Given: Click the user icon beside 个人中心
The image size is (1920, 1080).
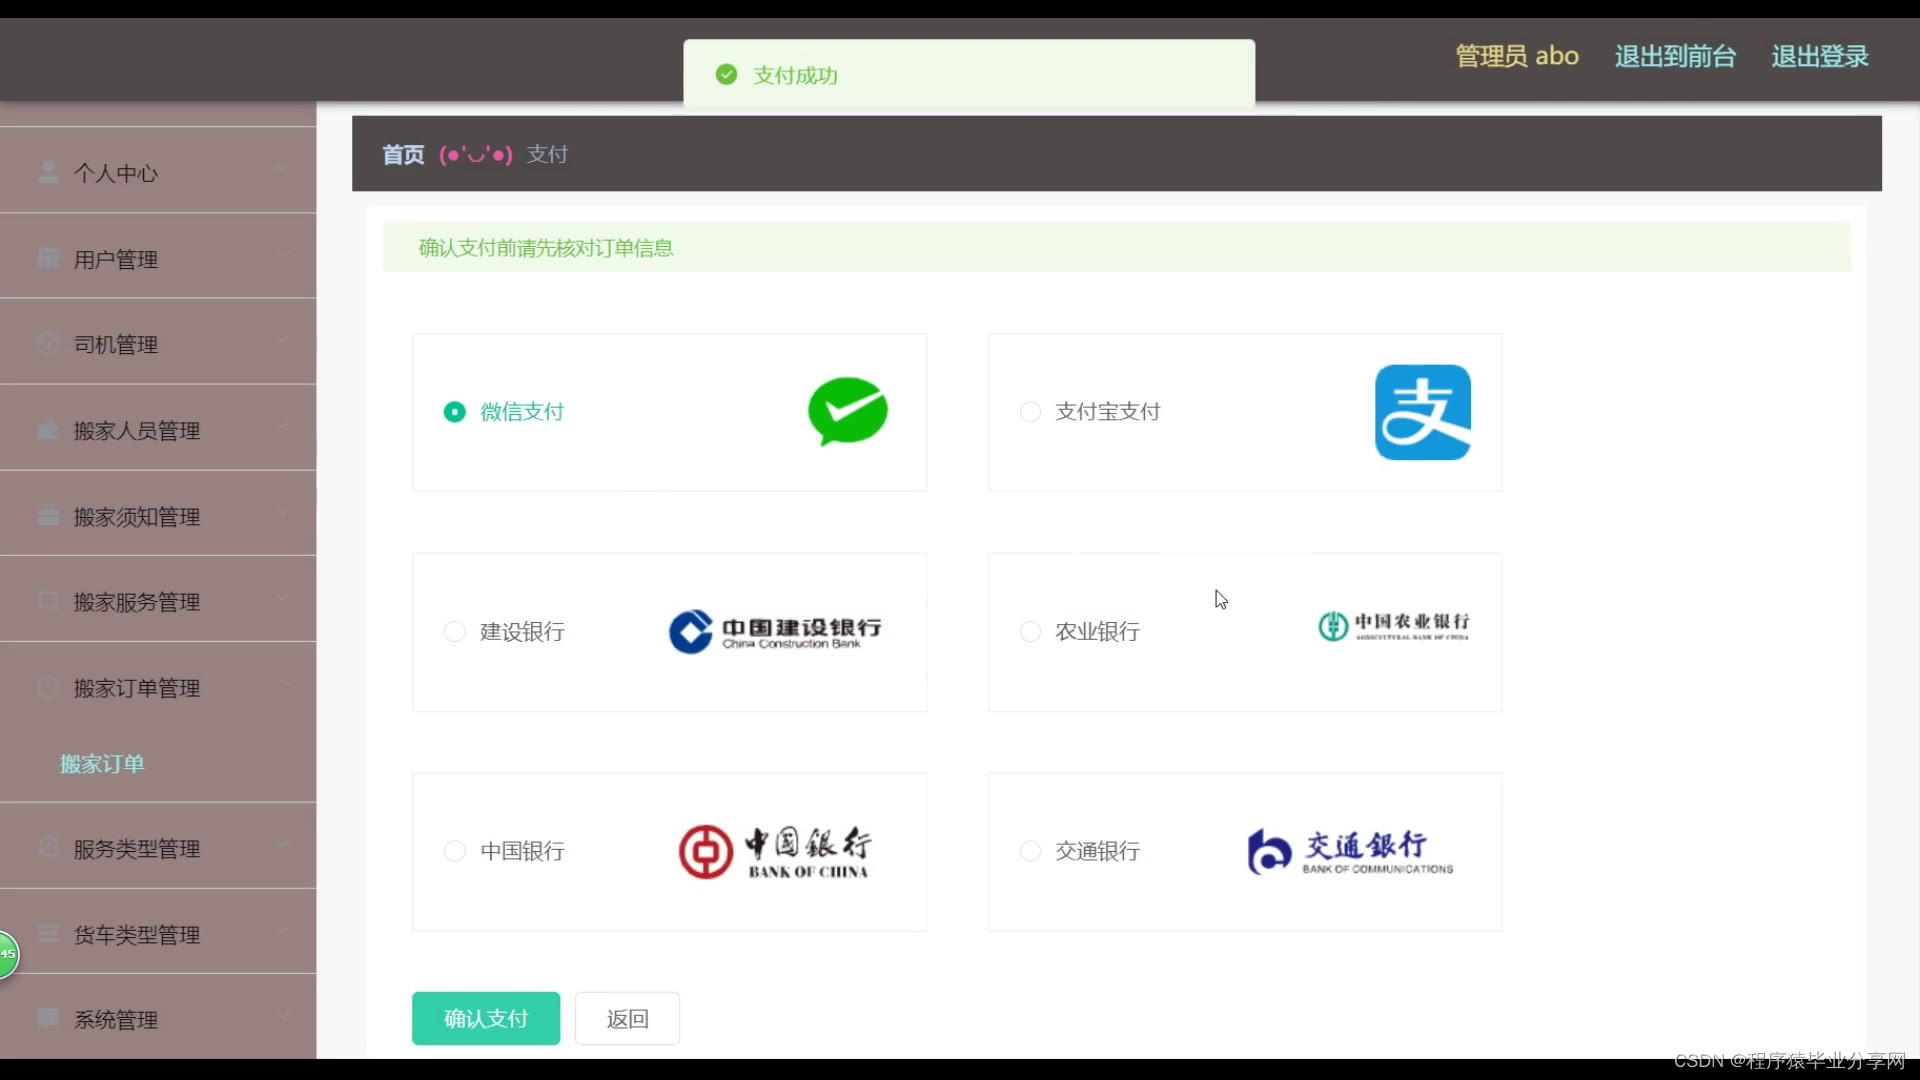Looking at the screenshot, I should coord(47,173).
